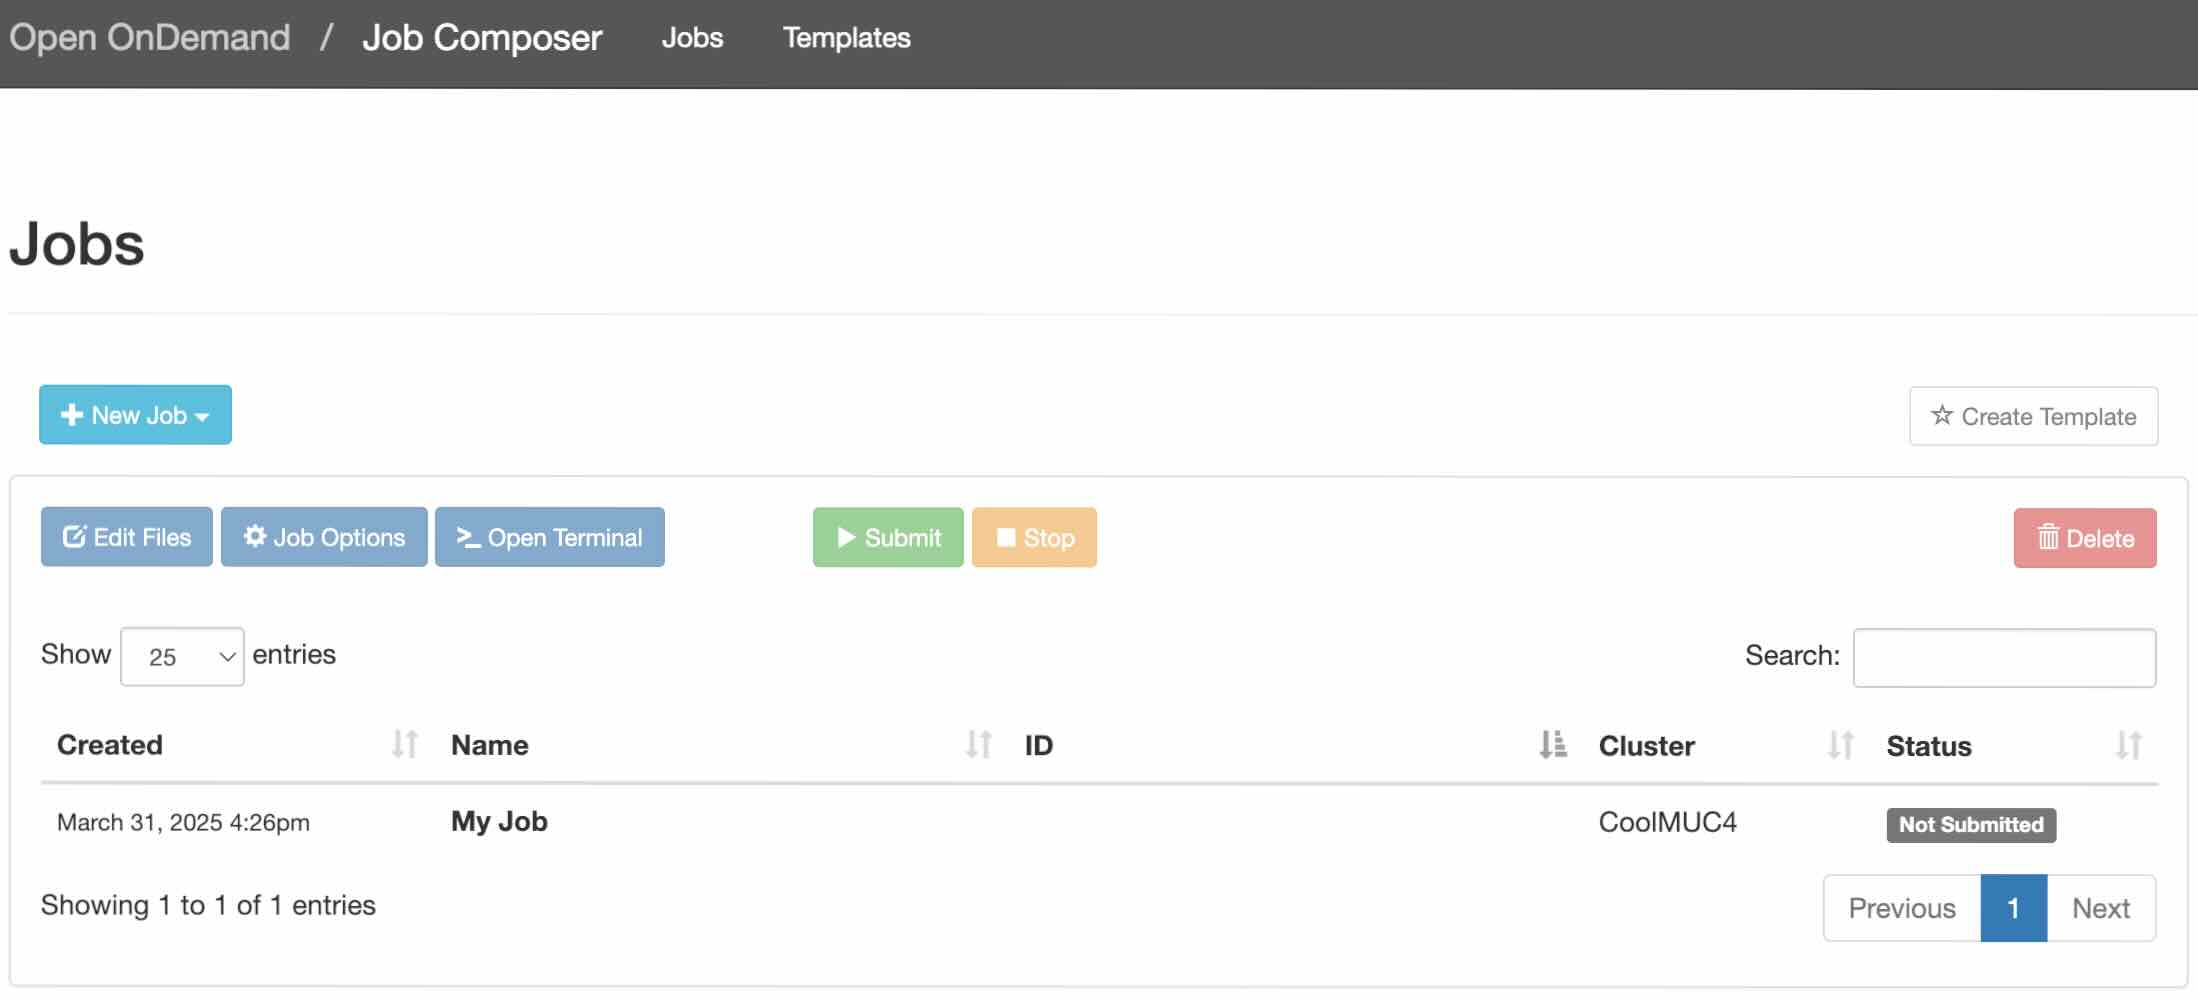Sort table by Name column arrows
The width and height of the screenshot is (2198, 998).
(978, 745)
